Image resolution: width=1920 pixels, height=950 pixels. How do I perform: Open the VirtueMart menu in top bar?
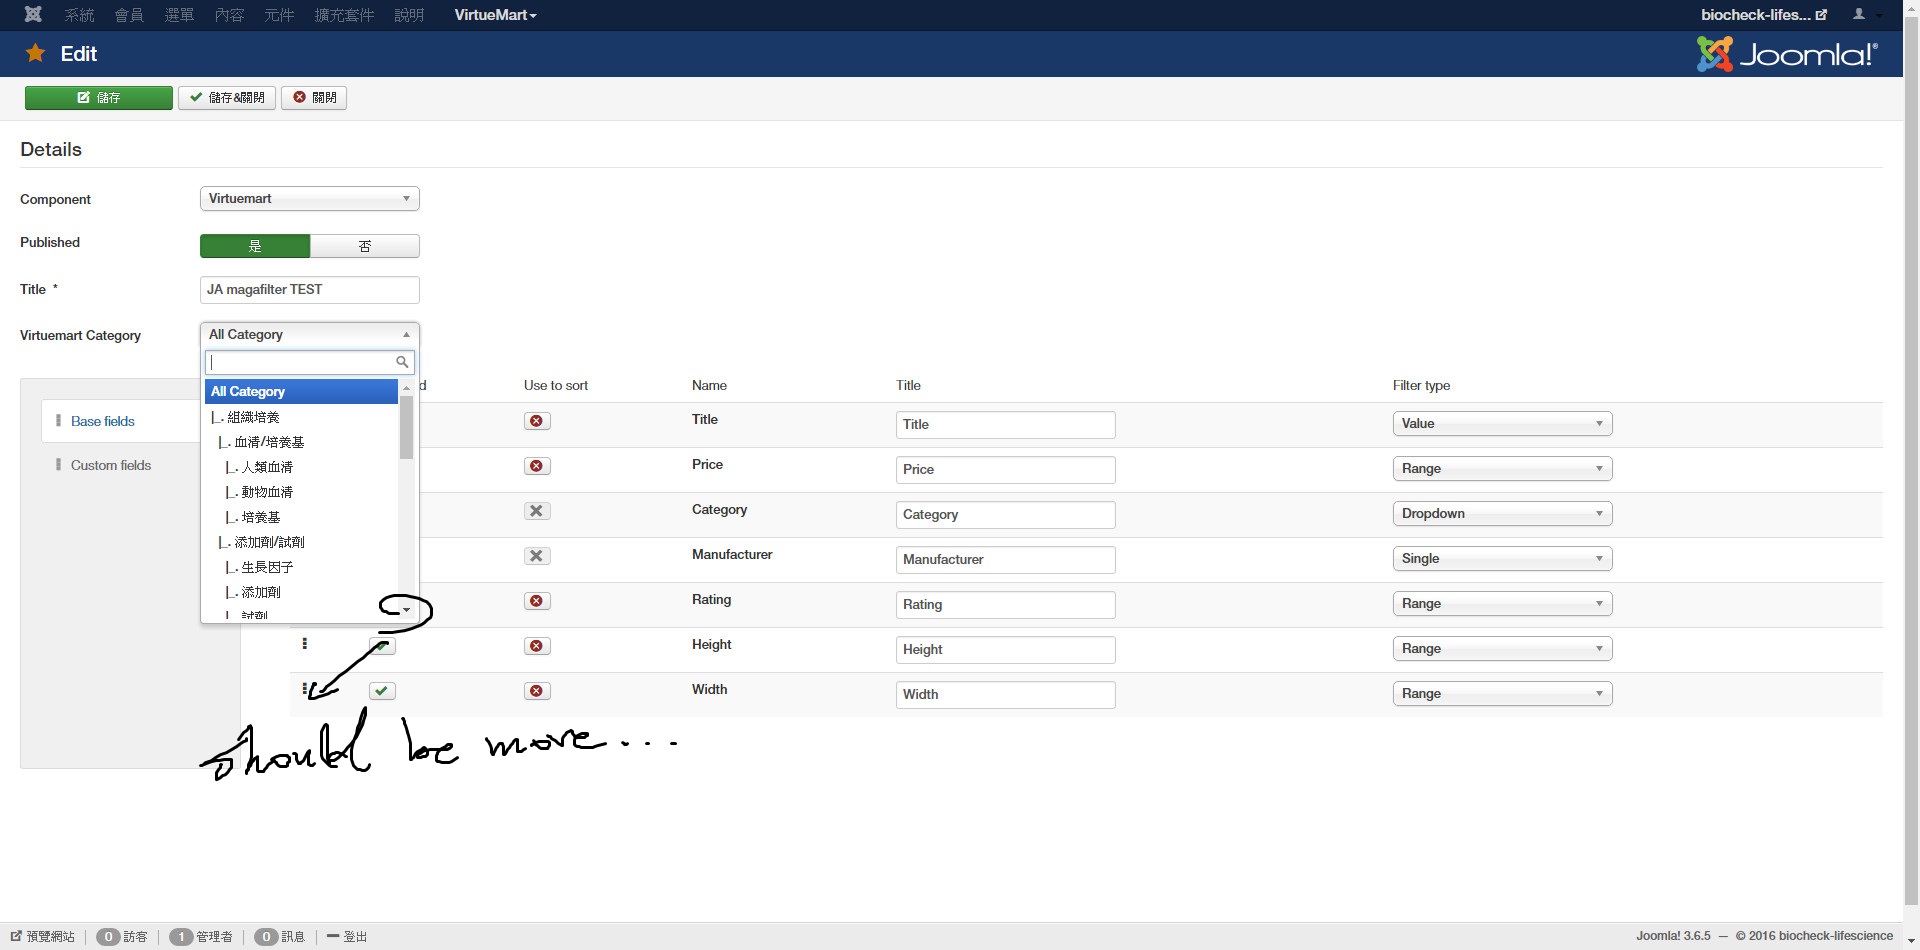pyautogui.click(x=495, y=15)
